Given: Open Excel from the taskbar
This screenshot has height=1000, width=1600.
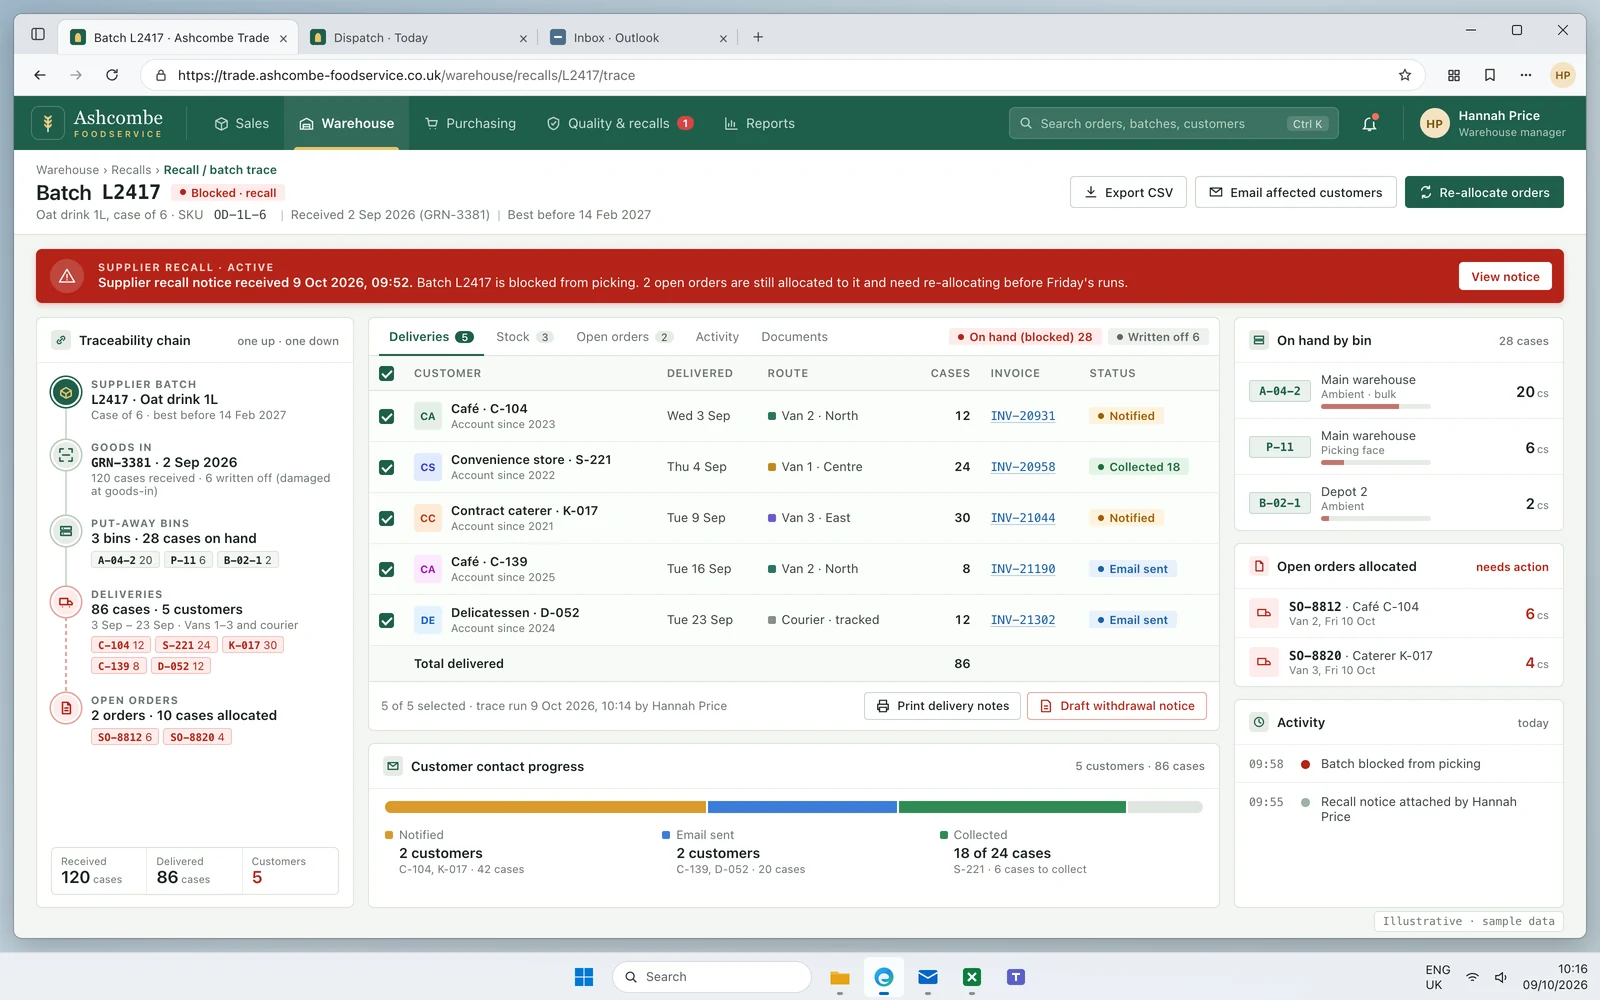Looking at the screenshot, I should pos(972,977).
